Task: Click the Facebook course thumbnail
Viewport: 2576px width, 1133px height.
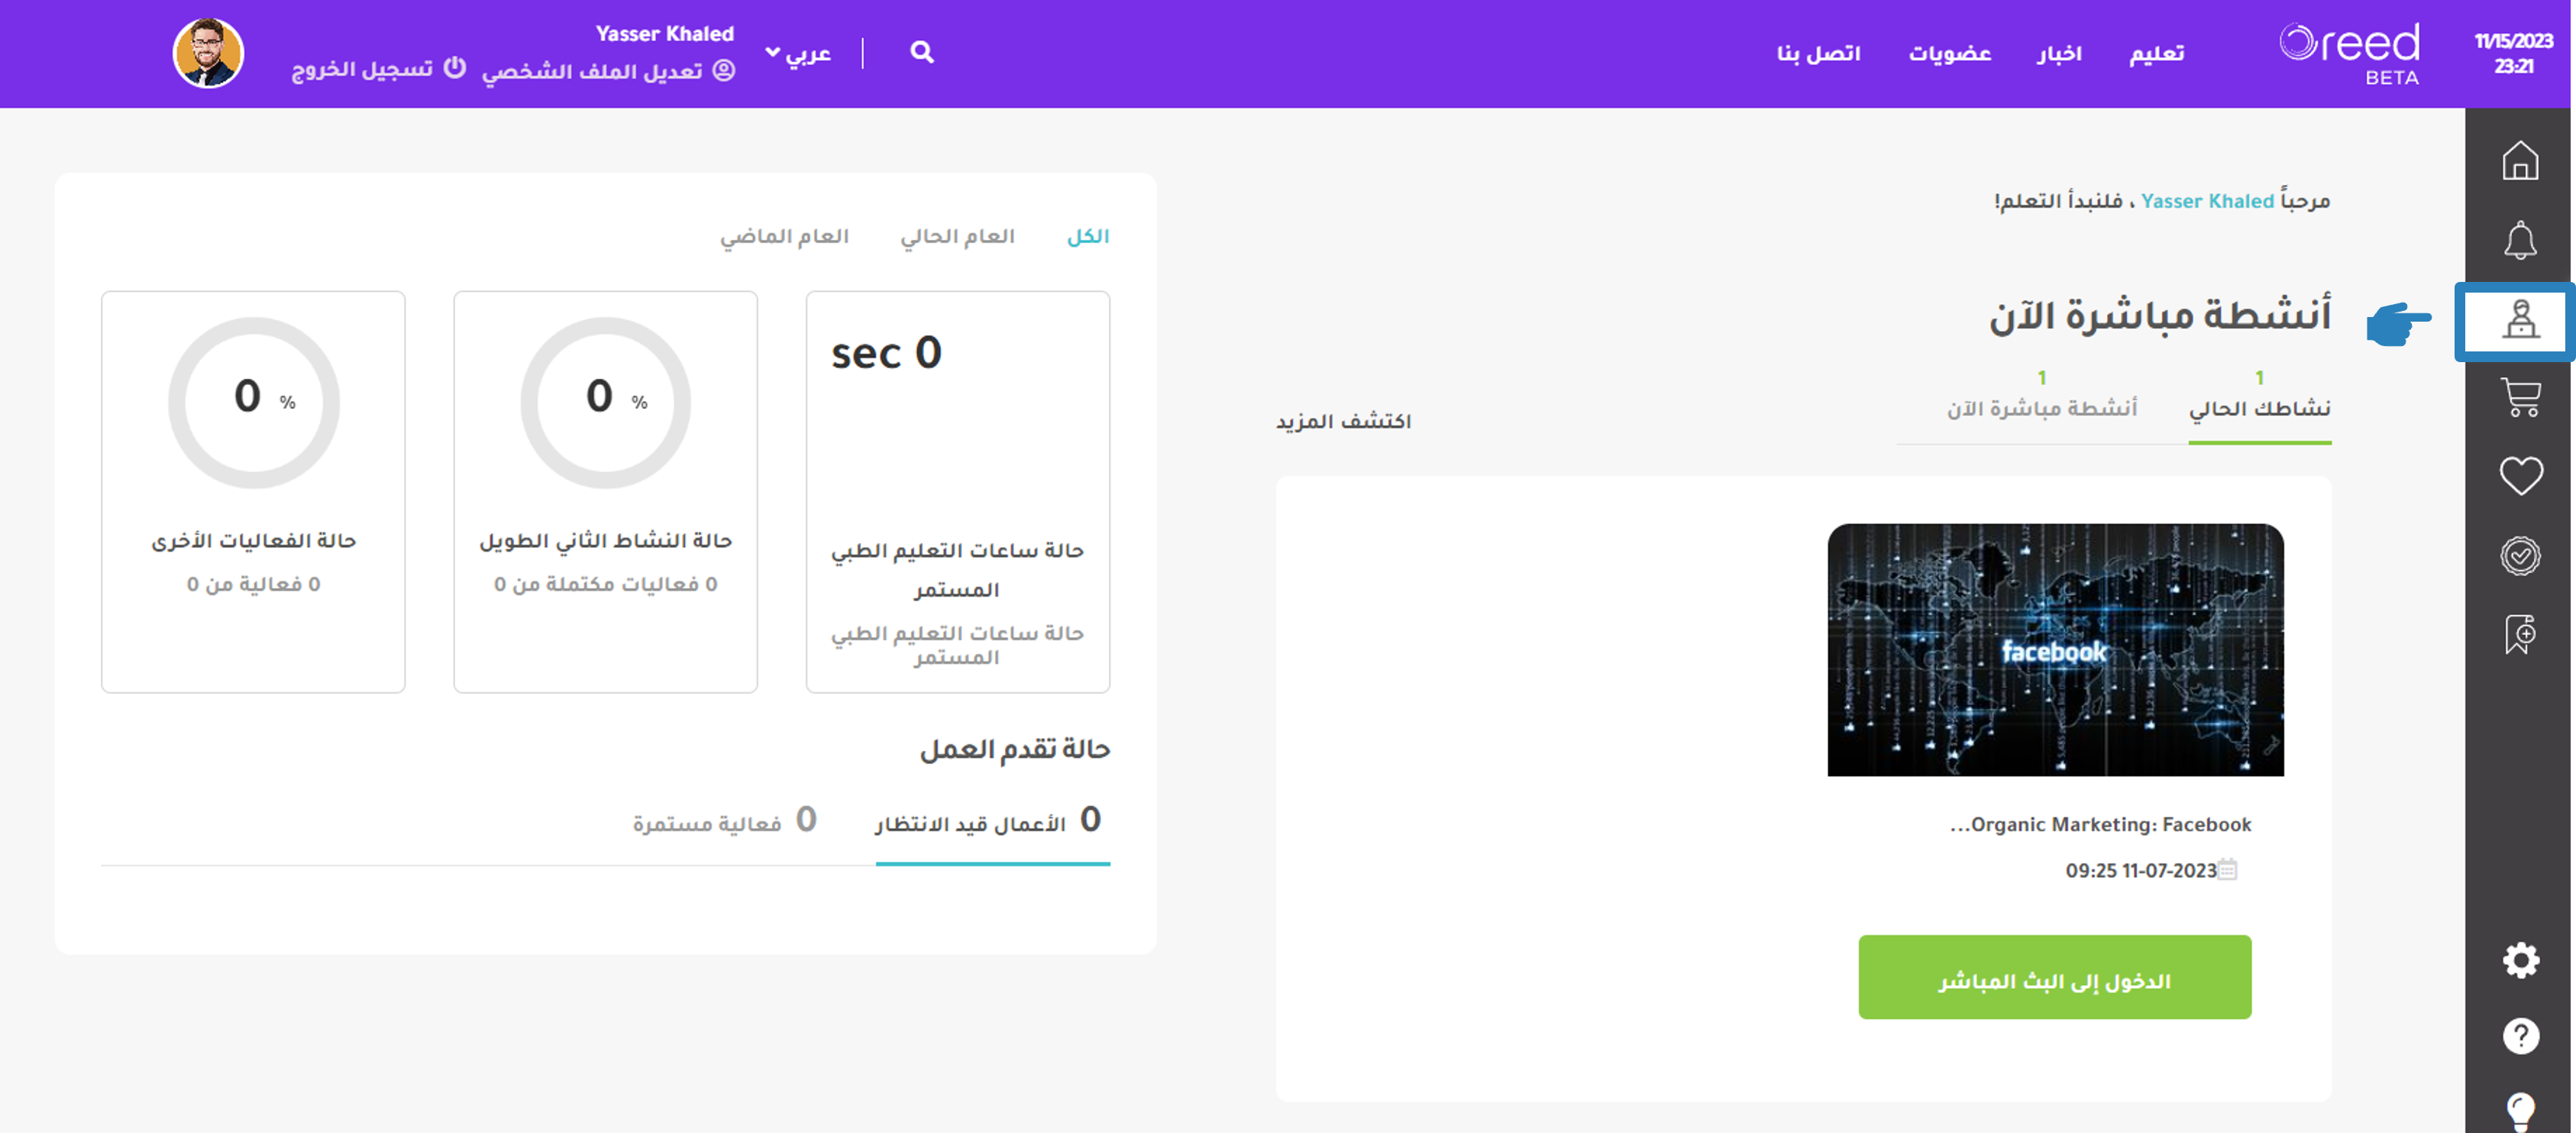Action: [2055, 649]
